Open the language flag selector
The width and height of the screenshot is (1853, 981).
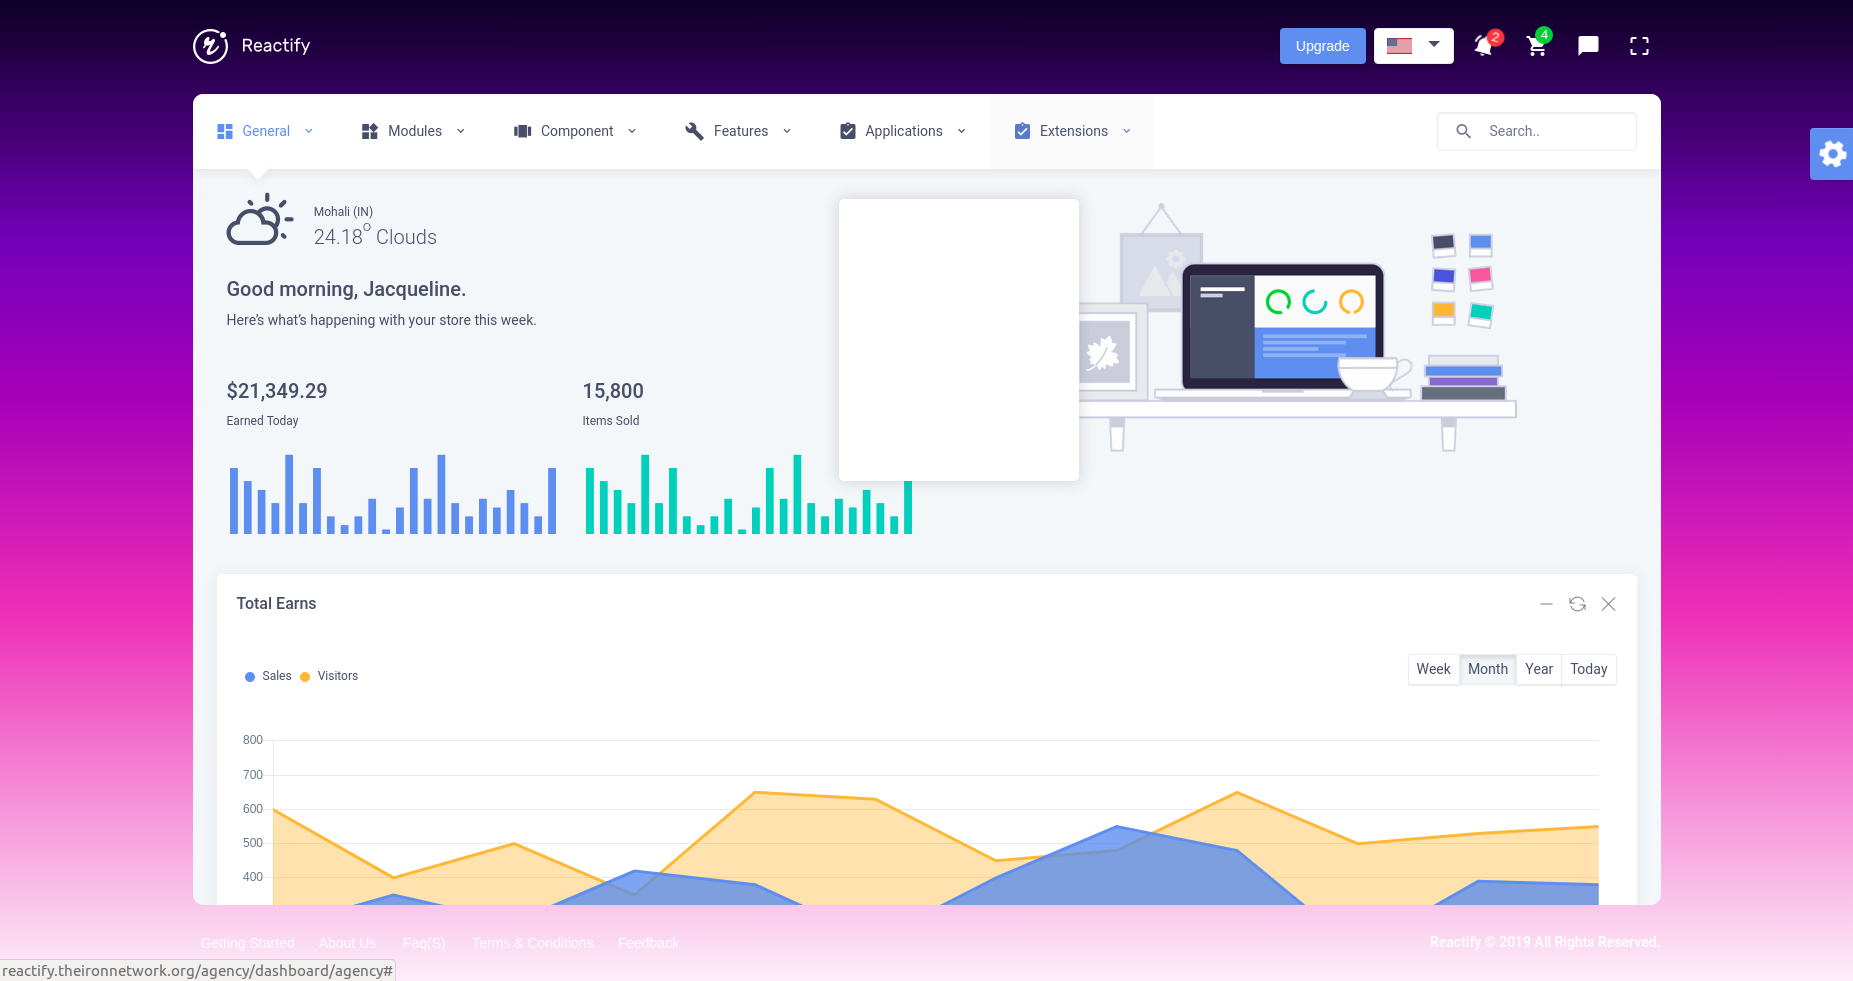1413,45
